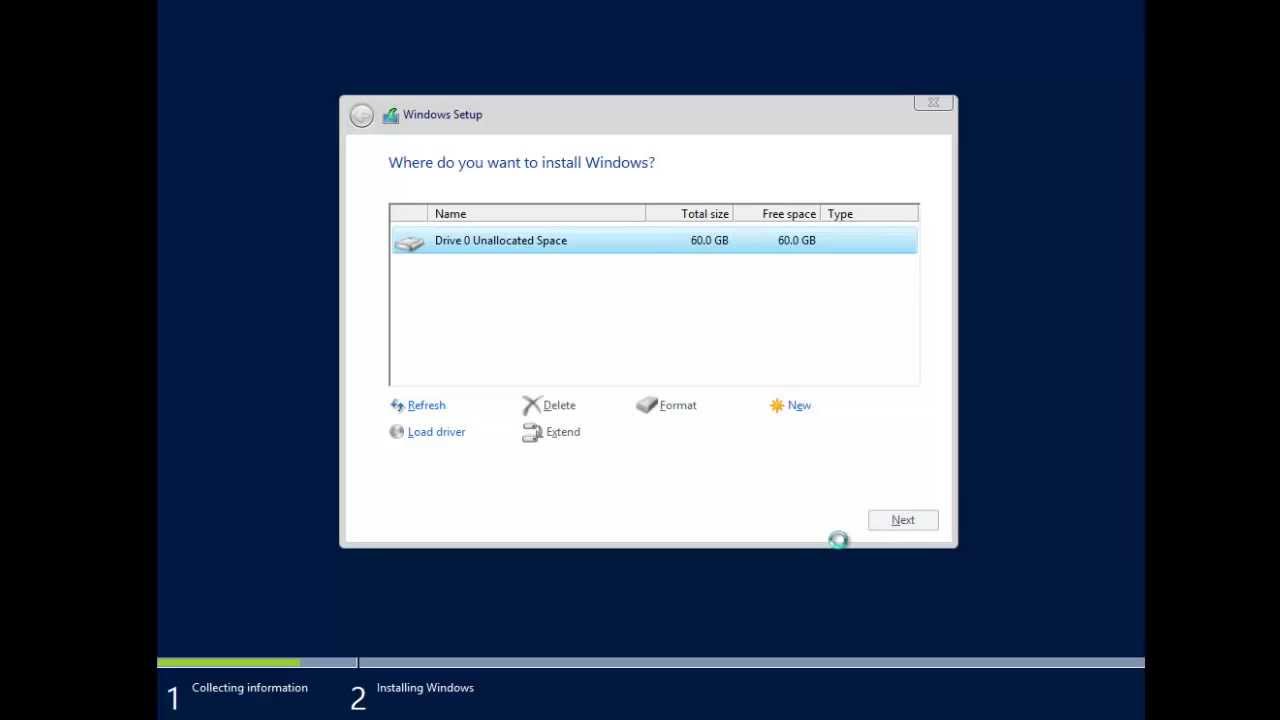Click the Collecting information step label

point(250,688)
